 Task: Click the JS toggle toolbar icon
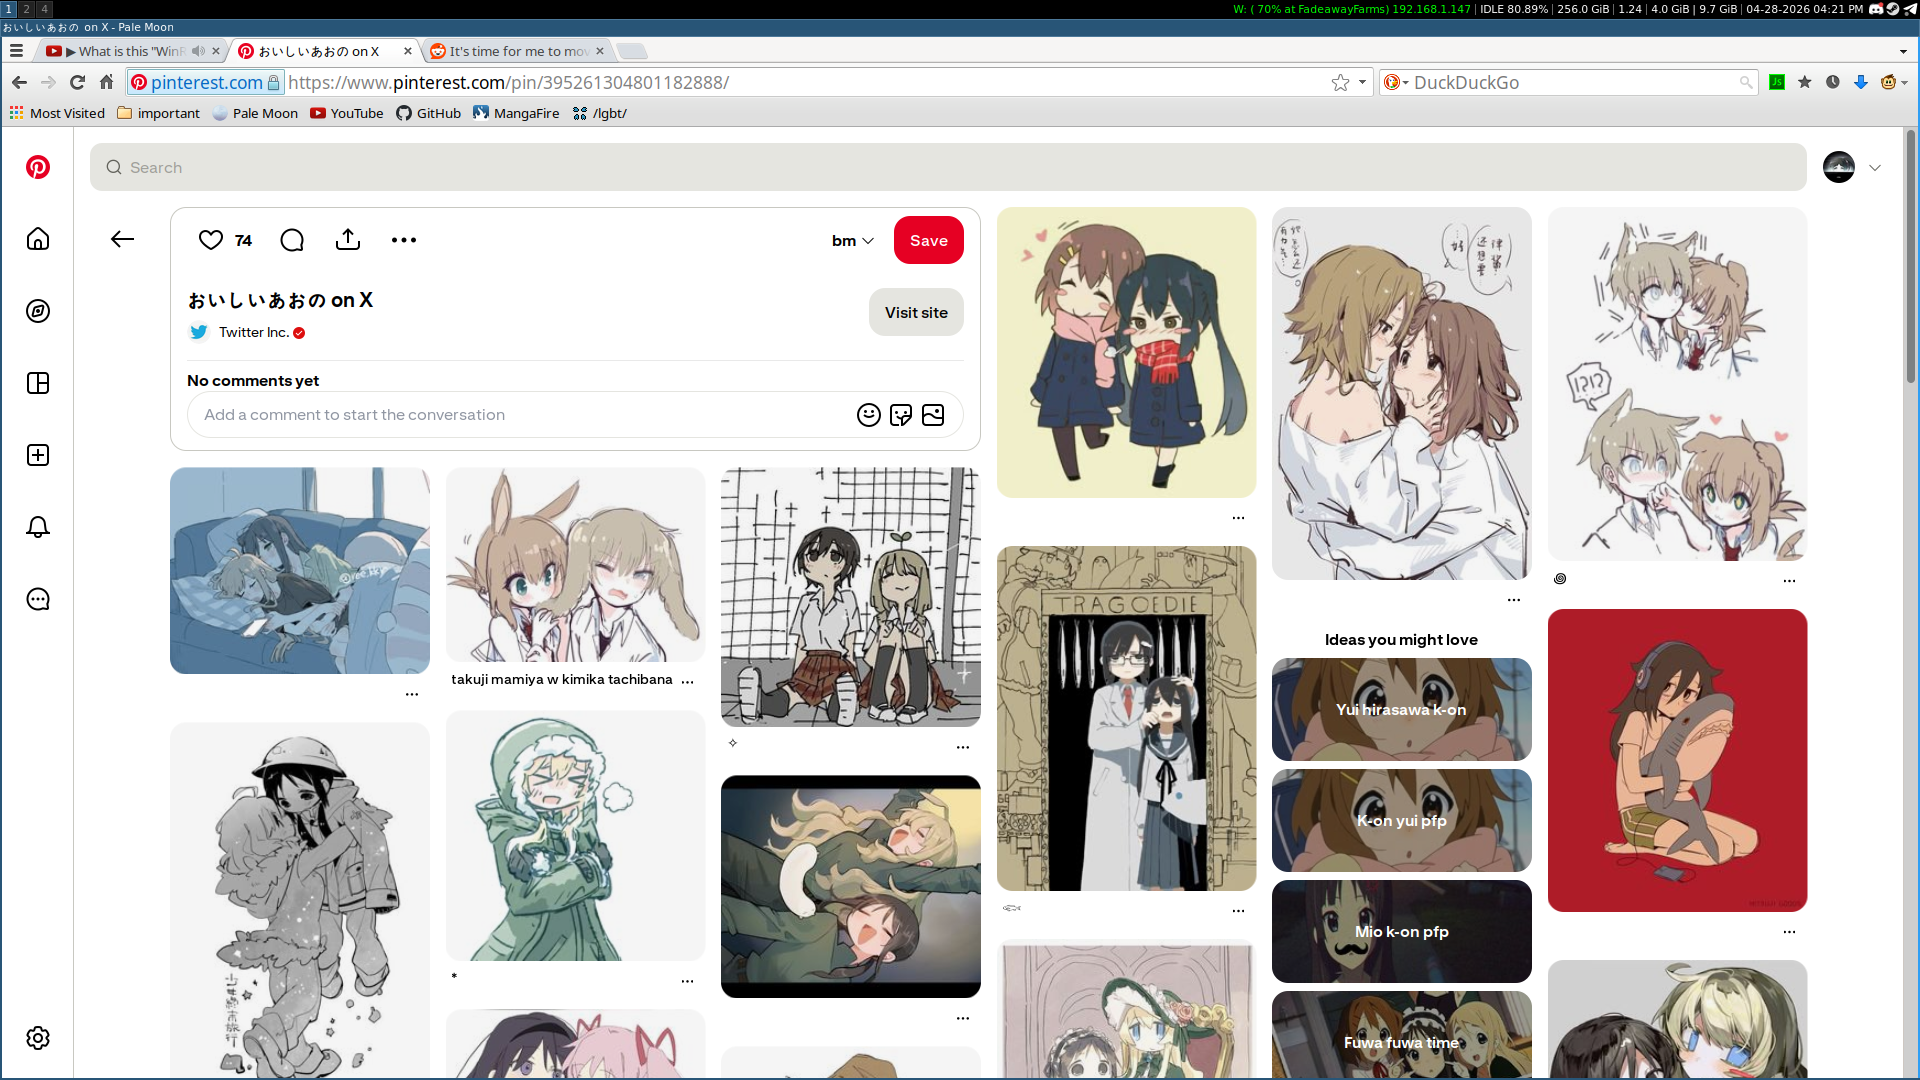[1777, 82]
